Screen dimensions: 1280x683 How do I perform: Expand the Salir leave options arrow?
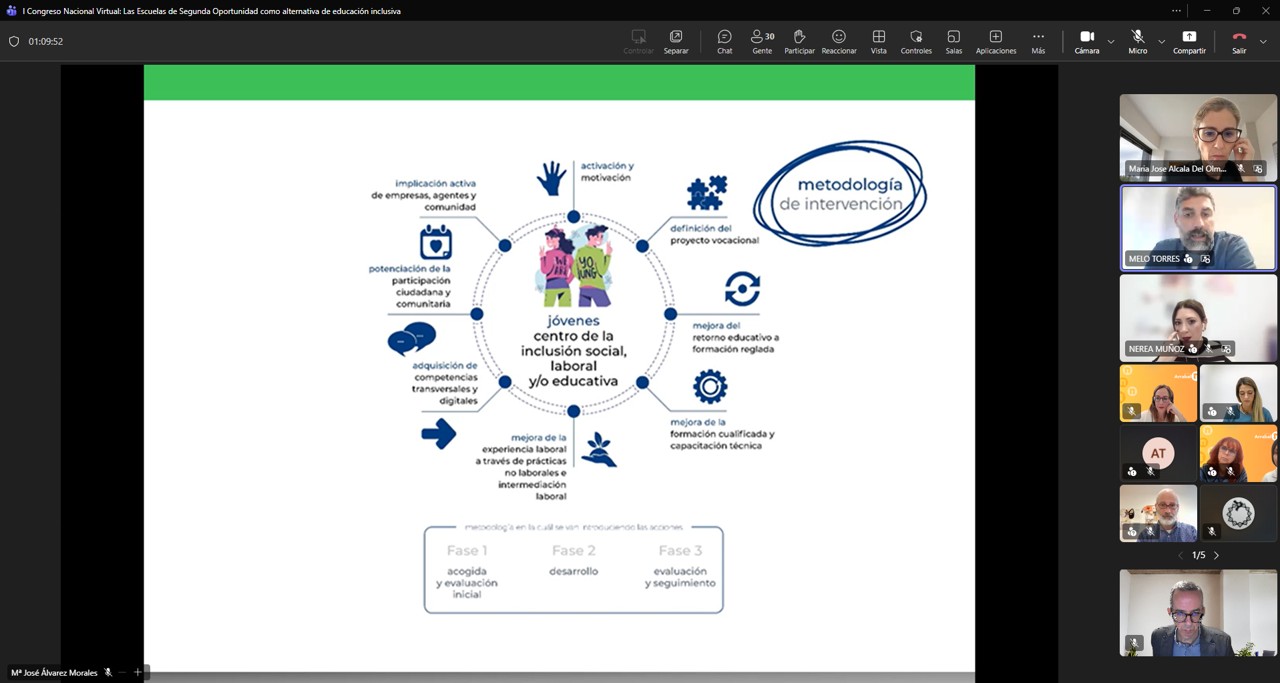[1263, 42]
